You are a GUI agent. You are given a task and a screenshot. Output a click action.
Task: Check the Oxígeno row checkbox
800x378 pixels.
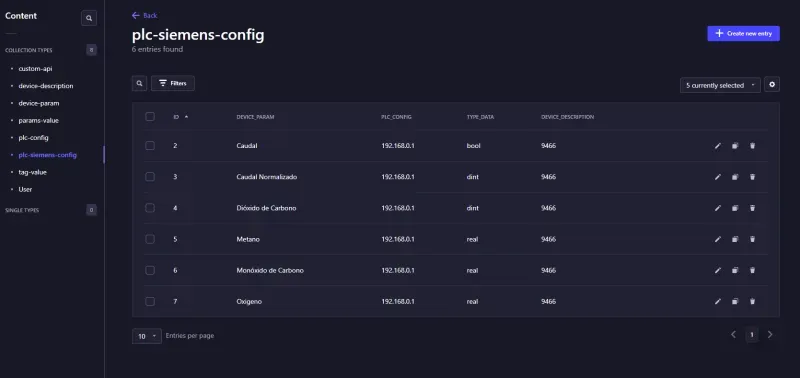[x=150, y=301]
